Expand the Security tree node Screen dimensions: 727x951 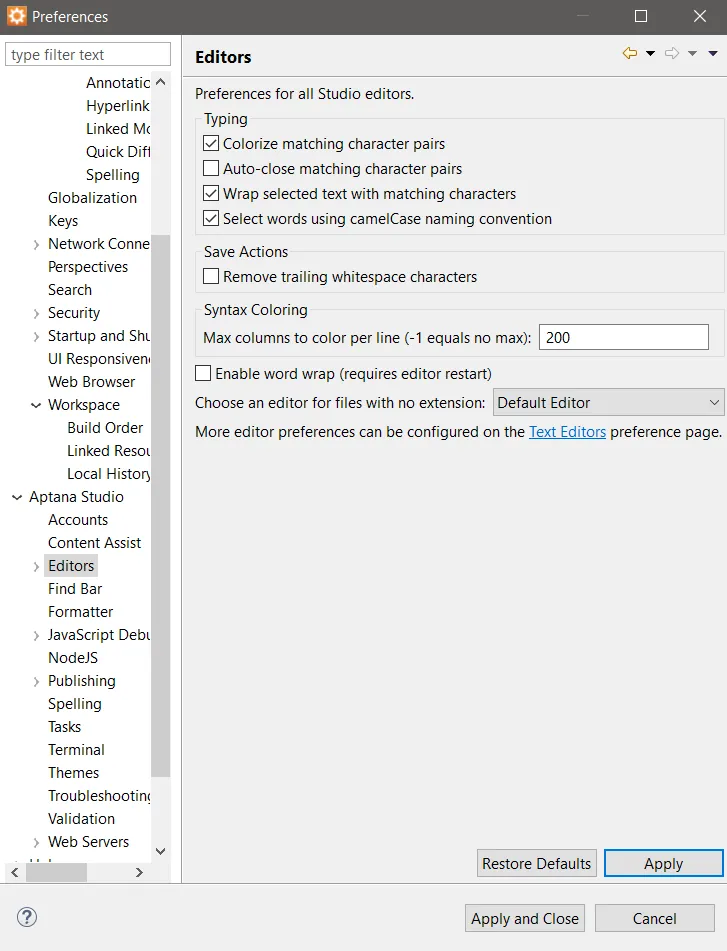(x=36, y=314)
